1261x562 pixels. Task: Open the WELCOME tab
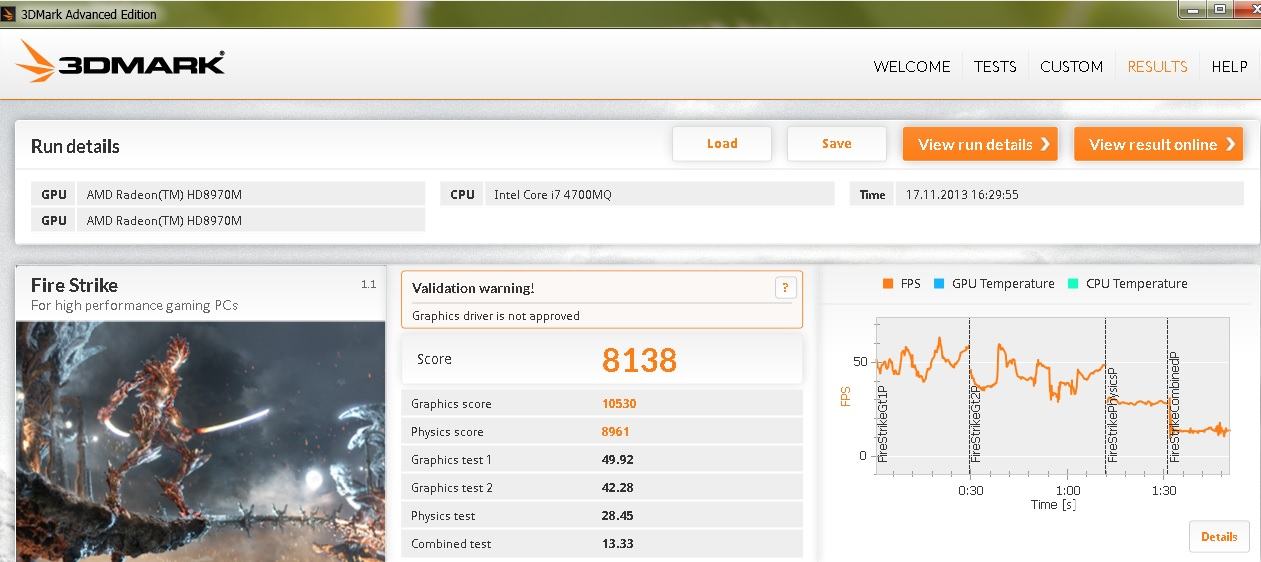pyautogui.click(x=912, y=66)
